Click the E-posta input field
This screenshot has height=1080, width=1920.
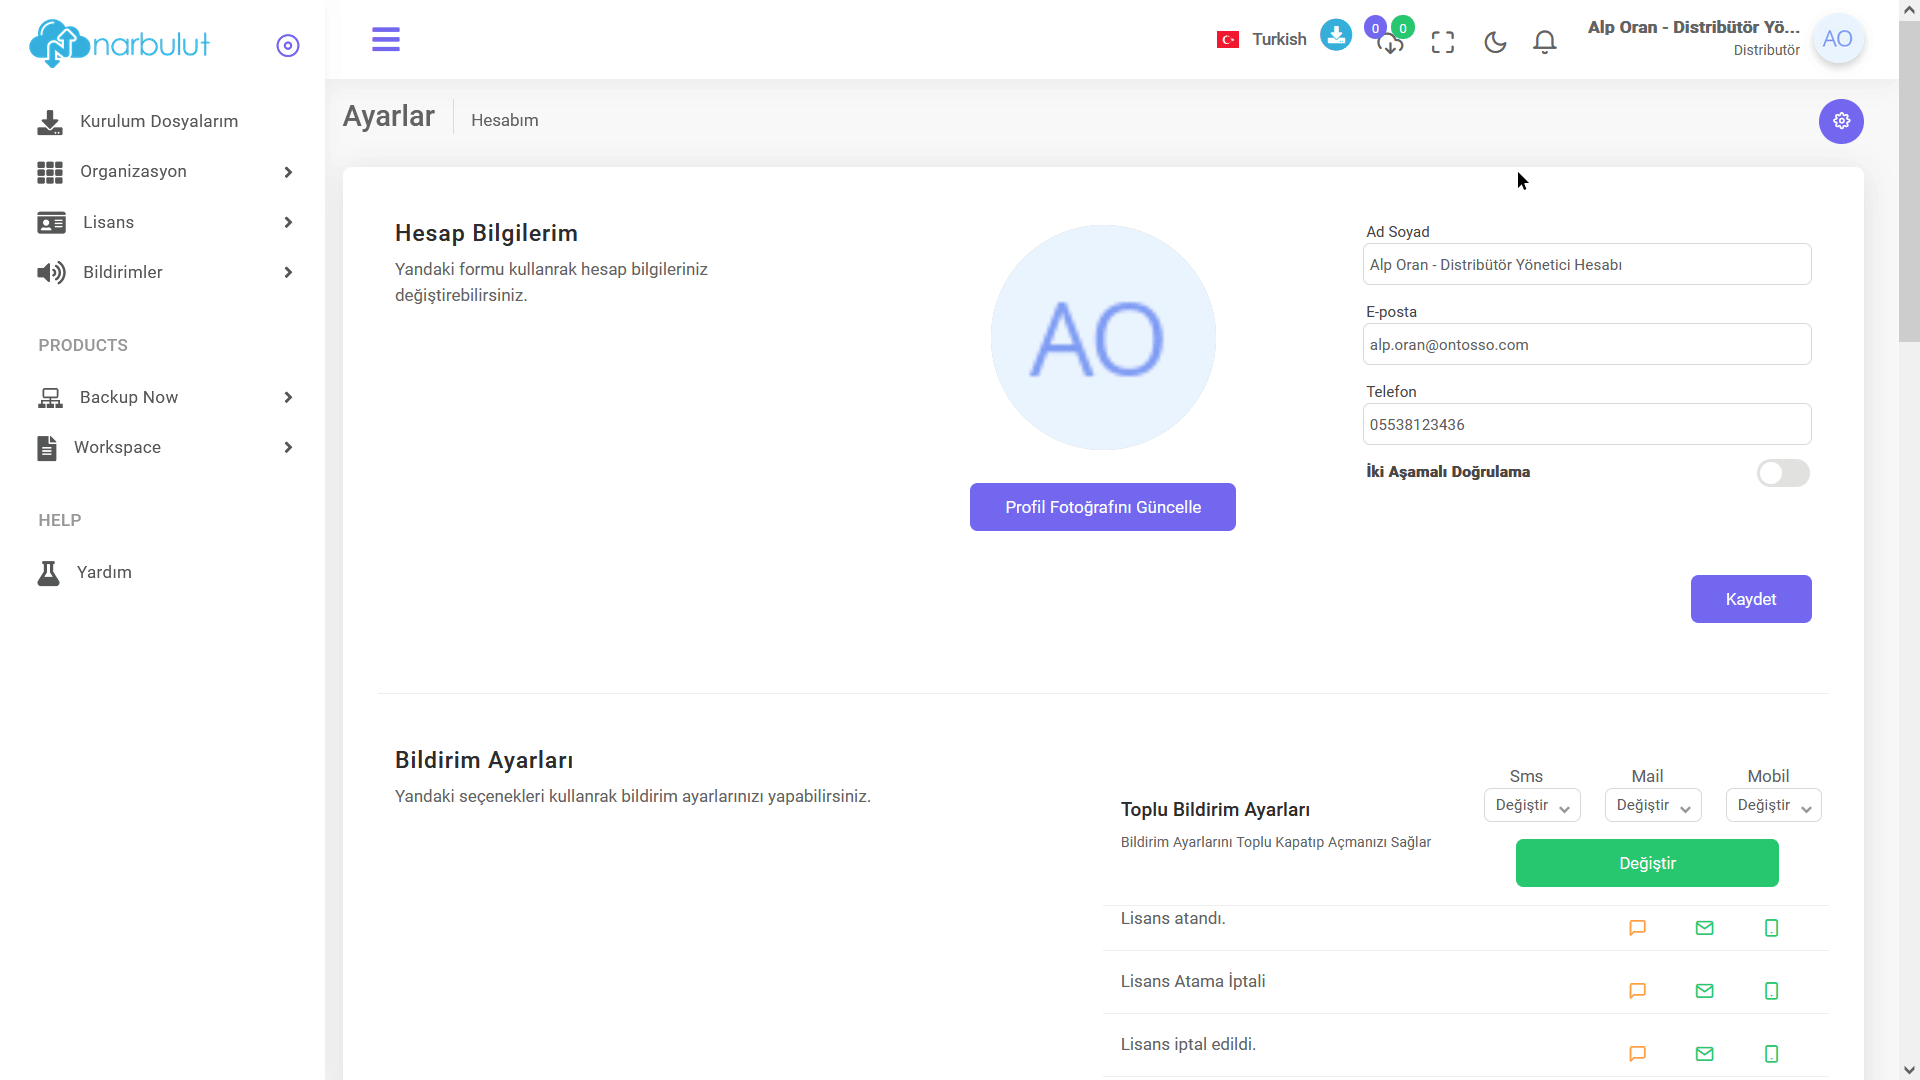pos(1587,344)
